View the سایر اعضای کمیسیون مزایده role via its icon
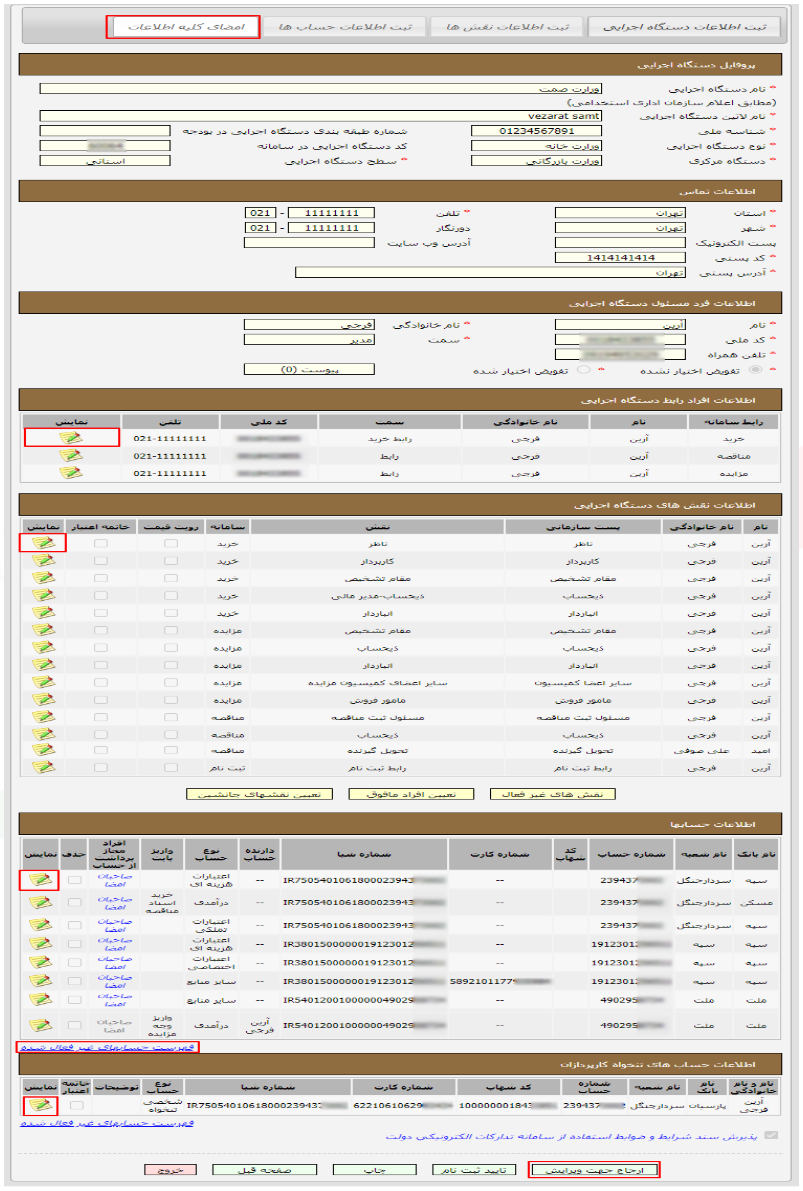Screen dimensions: 803x1191 pyautogui.click(x=44, y=682)
